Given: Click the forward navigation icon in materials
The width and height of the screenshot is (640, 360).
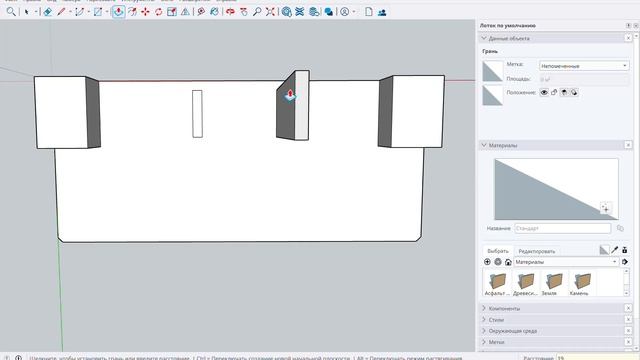Looking at the screenshot, I should click(x=498, y=262).
